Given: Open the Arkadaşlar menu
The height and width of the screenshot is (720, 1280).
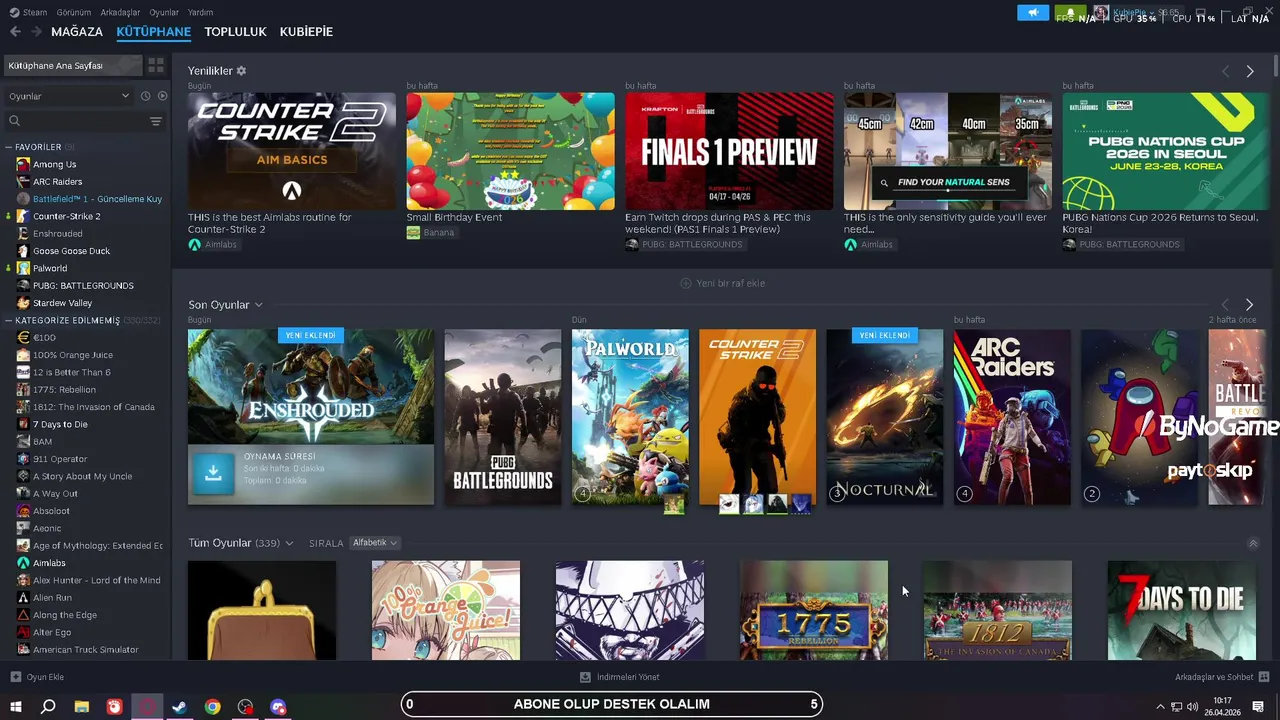Looking at the screenshot, I should click(121, 12).
